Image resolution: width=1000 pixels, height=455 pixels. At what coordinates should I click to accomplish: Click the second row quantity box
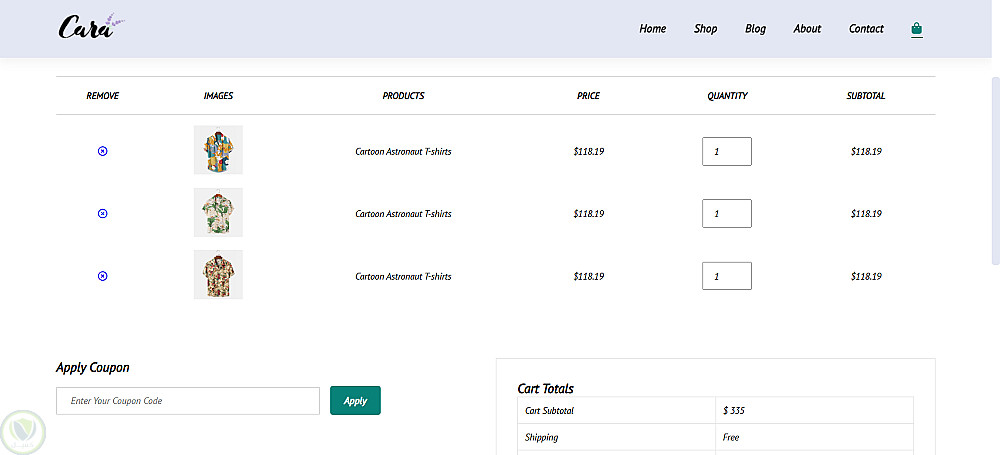[x=726, y=214]
